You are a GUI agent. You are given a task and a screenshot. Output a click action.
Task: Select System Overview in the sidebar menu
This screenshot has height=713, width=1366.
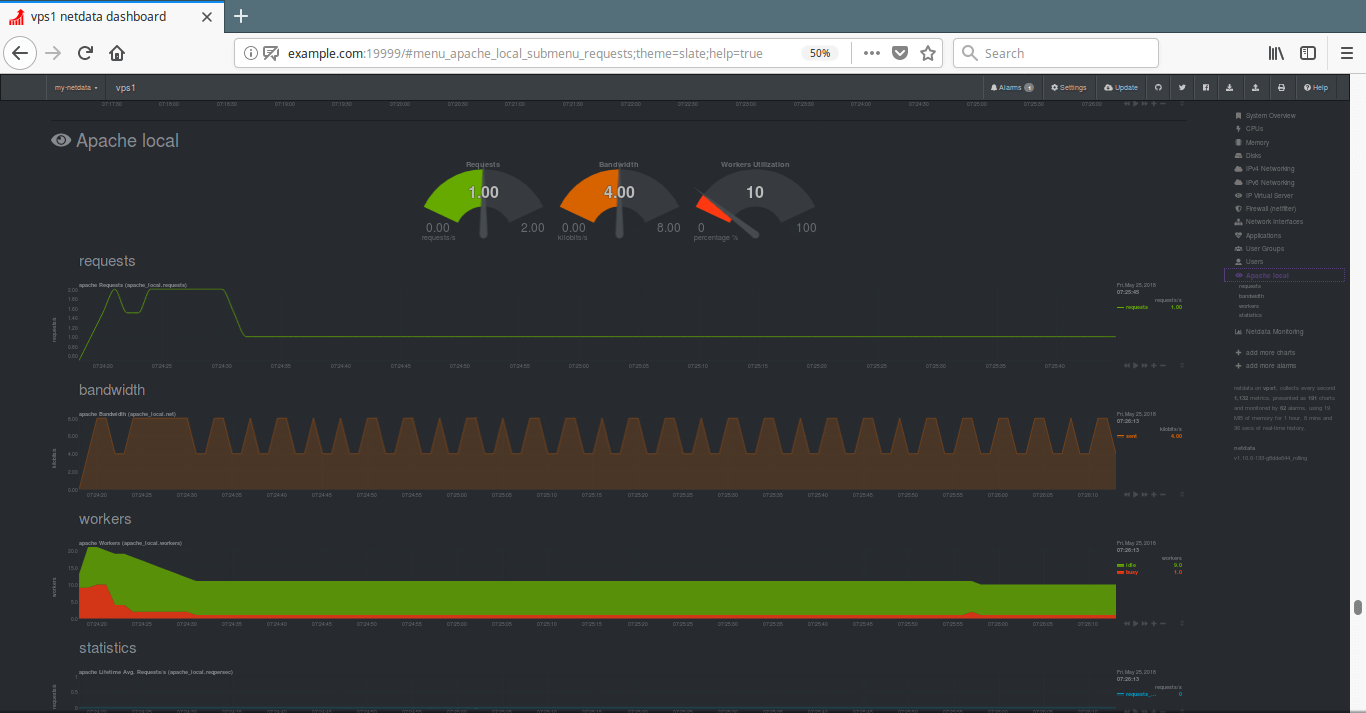click(x=1270, y=116)
